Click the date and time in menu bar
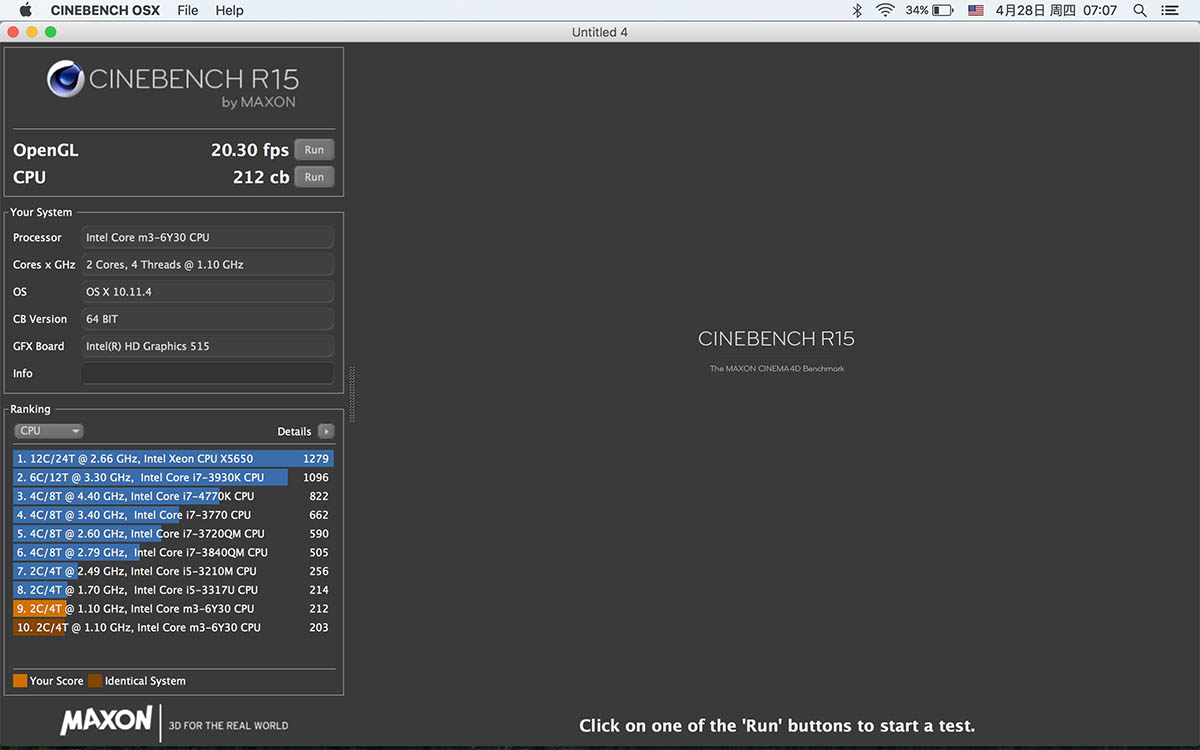Image resolution: width=1200 pixels, height=750 pixels. 1056,10
